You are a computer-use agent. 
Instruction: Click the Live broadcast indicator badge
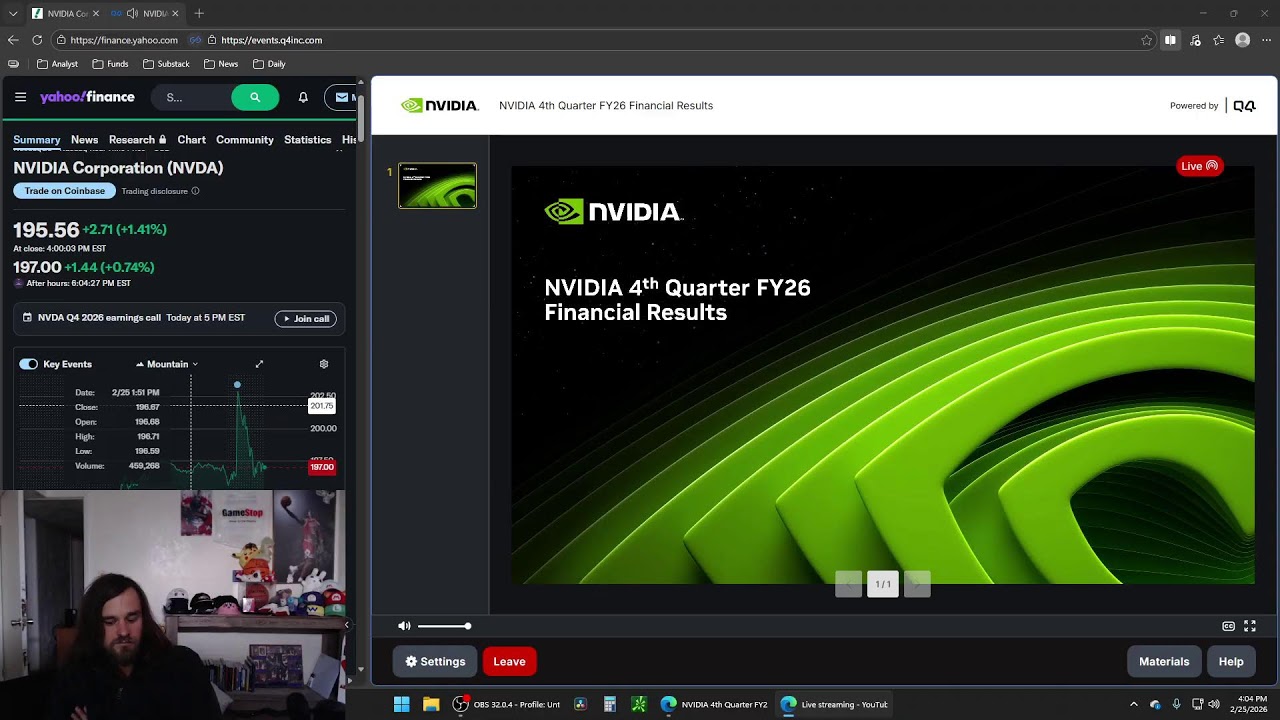point(1199,166)
